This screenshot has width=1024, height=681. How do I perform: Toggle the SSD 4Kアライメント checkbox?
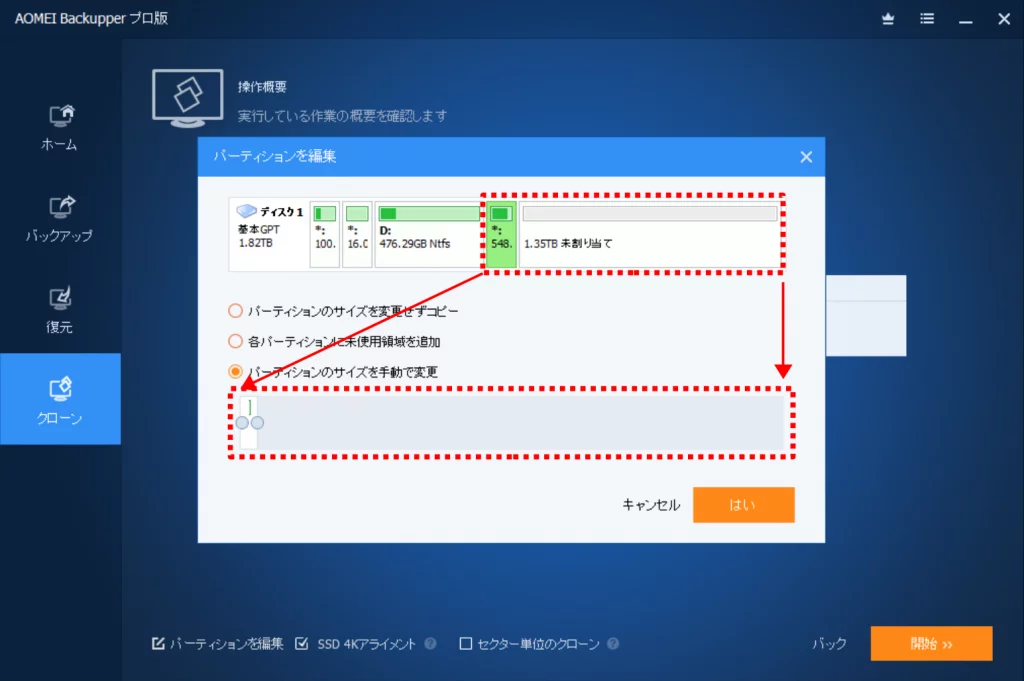(302, 644)
